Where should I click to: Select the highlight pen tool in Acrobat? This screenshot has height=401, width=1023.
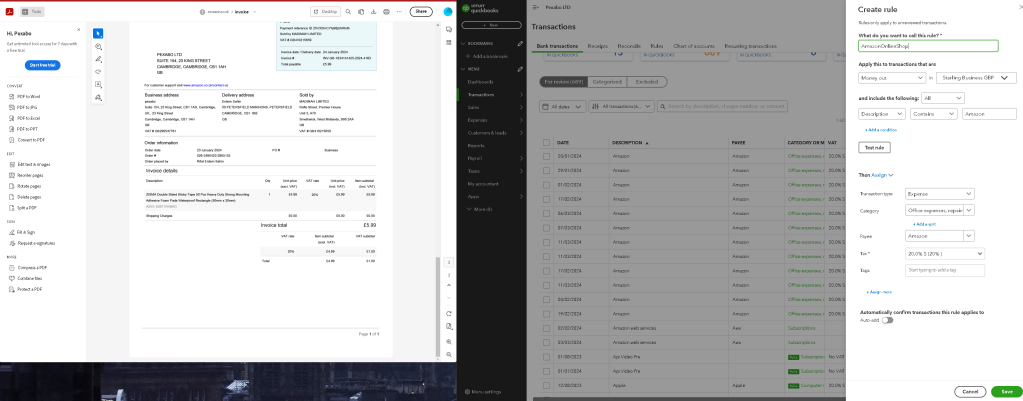coord(98,59)
